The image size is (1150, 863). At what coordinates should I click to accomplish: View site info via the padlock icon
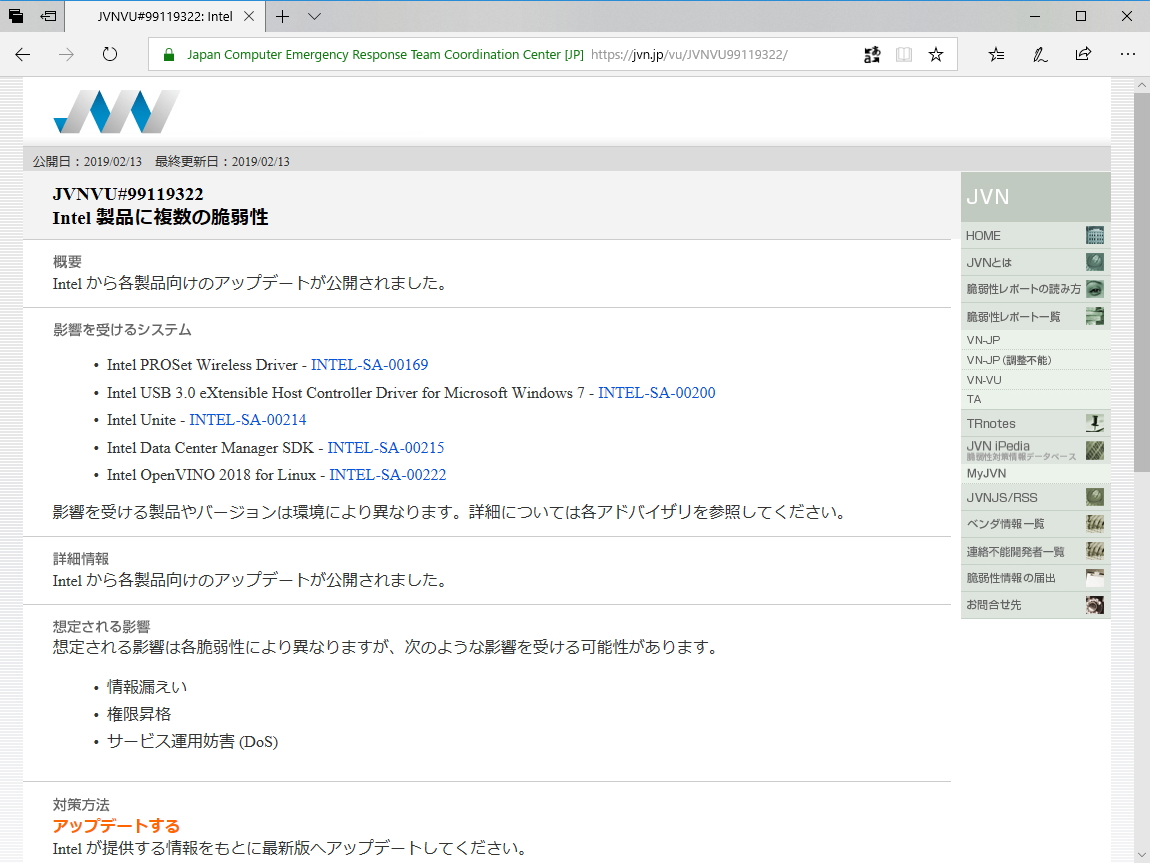point(168,54)
